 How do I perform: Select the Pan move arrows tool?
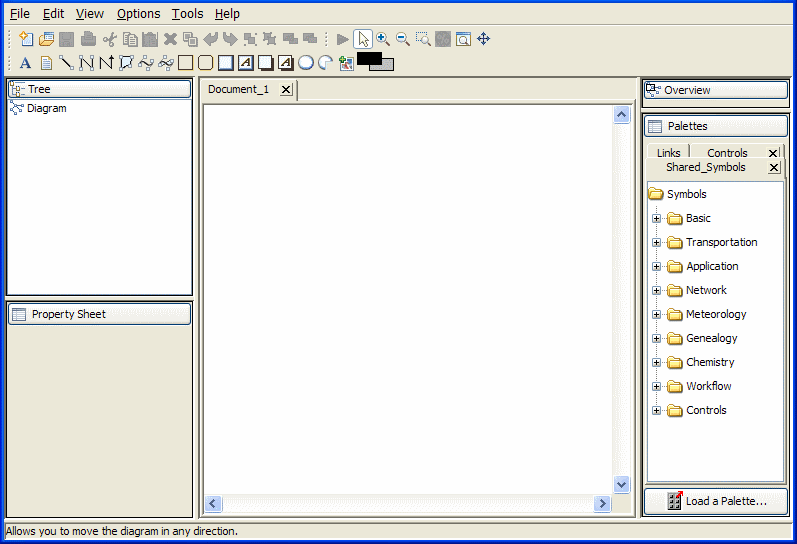(x=484, y=39)
